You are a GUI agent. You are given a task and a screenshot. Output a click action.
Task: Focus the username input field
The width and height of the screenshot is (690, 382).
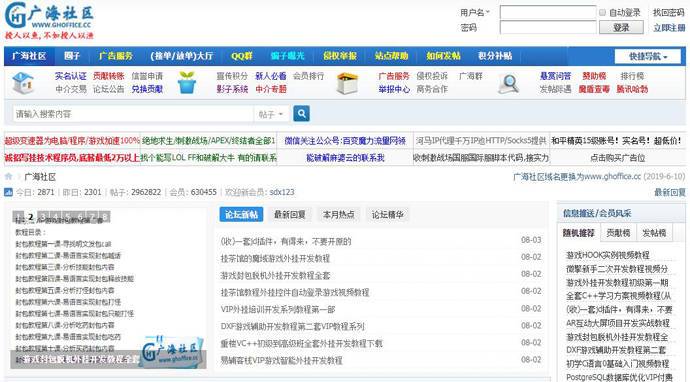(x=548, y=12)
